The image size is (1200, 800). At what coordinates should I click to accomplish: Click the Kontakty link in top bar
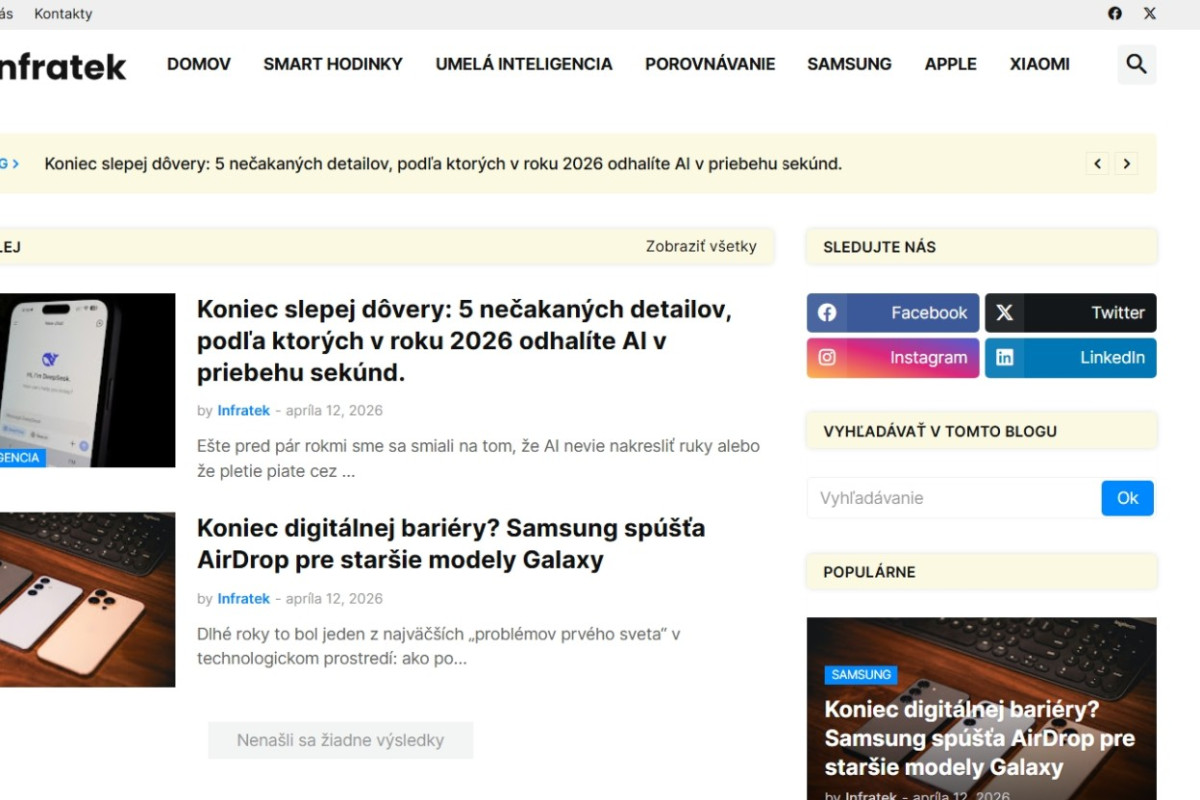(x=63, y=14)
